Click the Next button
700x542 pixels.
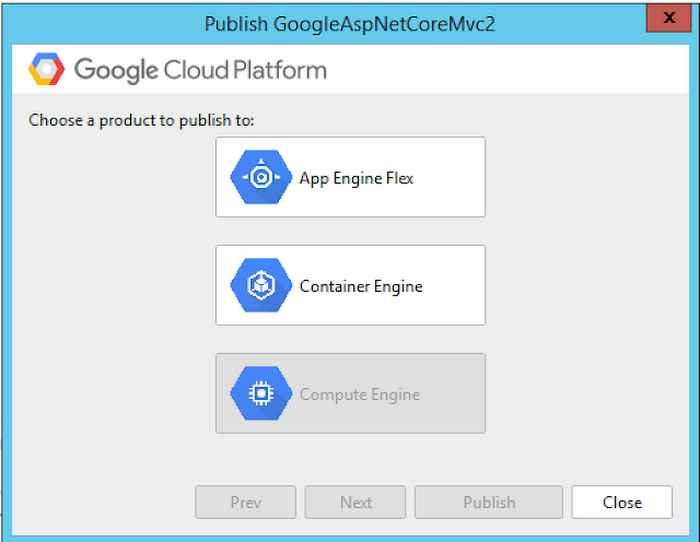[355, 502]
